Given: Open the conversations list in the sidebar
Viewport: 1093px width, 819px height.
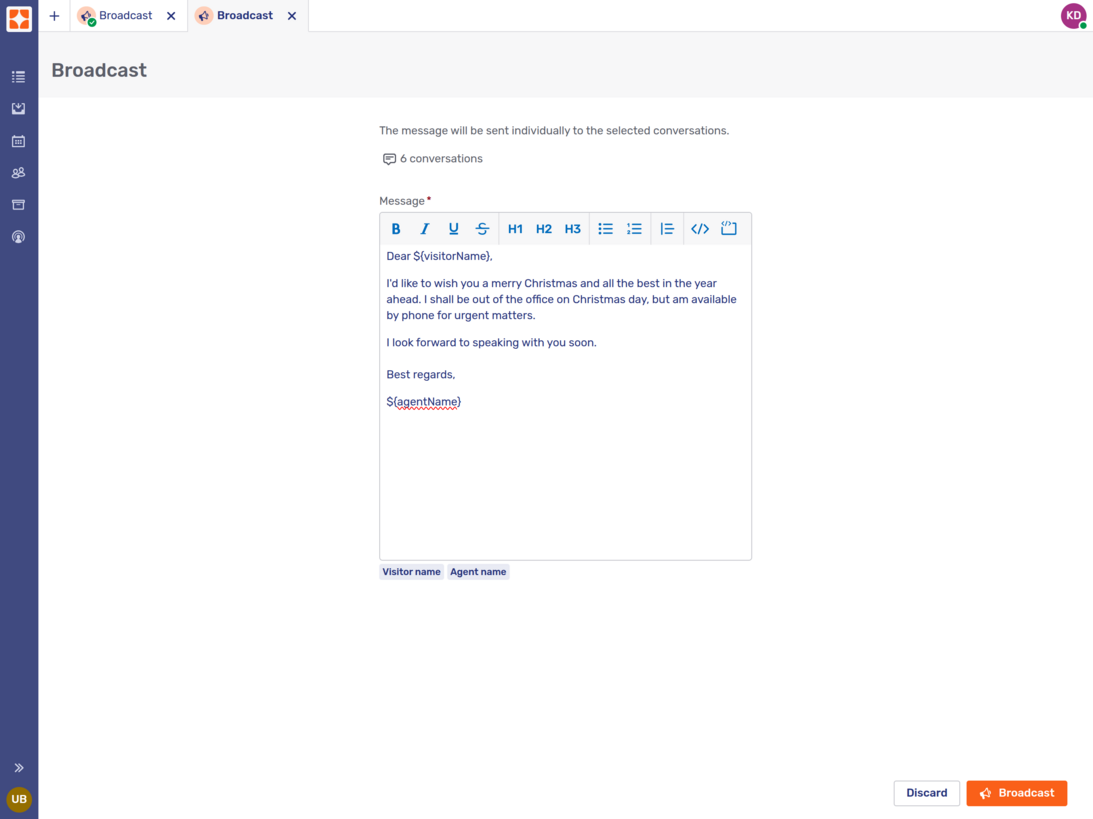Looking at the screenshot, I should tap(18, 76).
